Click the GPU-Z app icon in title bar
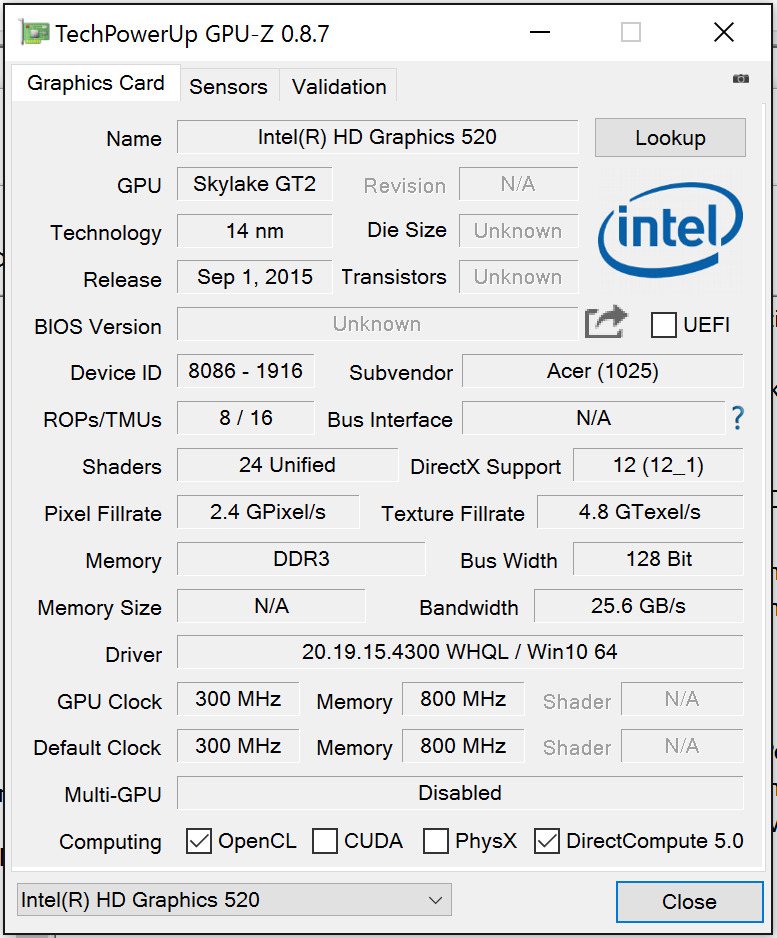 [35, 33]
